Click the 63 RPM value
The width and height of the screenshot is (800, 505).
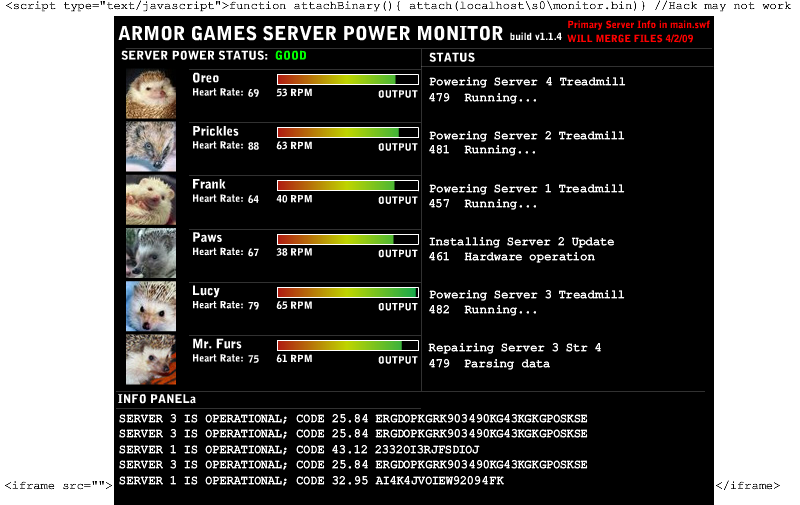click(x=294, y=146)
